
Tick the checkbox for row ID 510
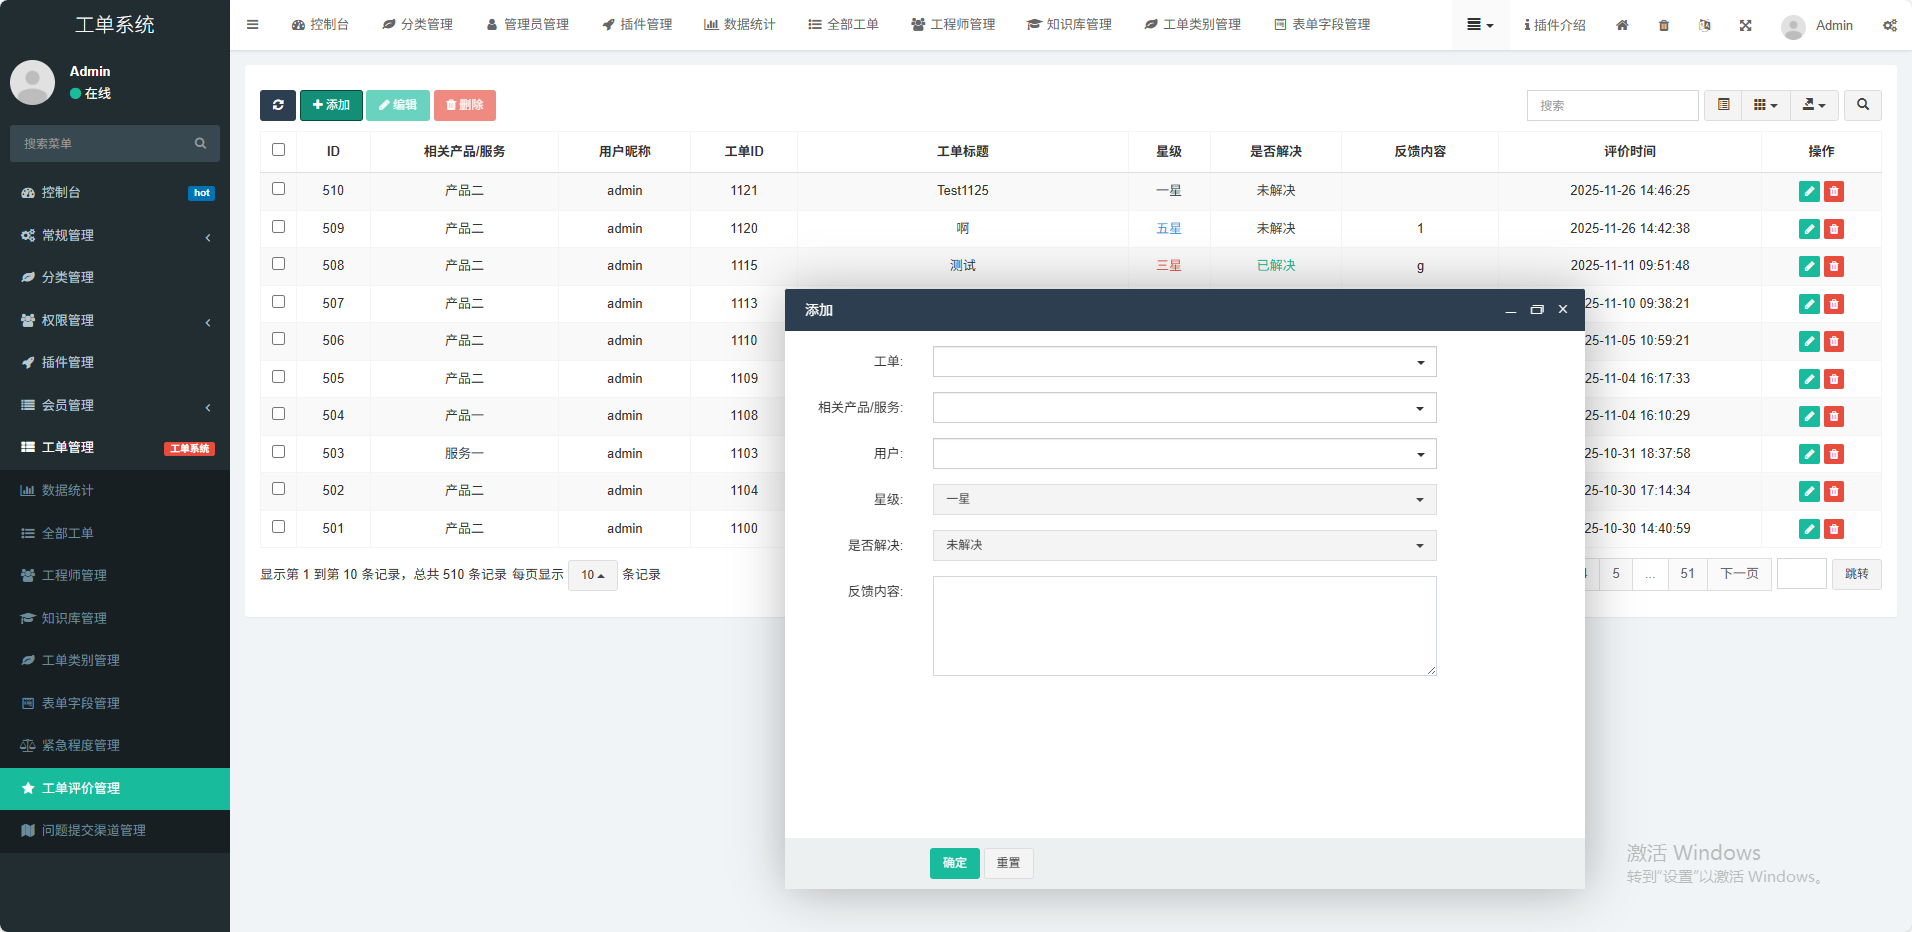point(279,189)
